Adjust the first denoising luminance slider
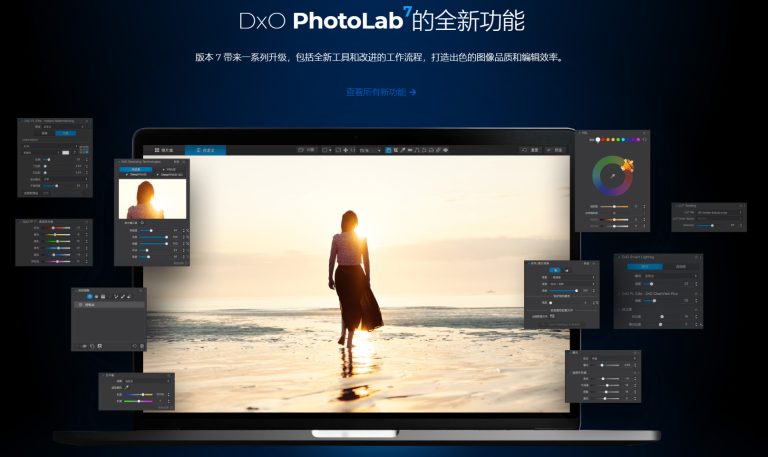This screenshot has width=768, height=457. (x=151, y=230)
